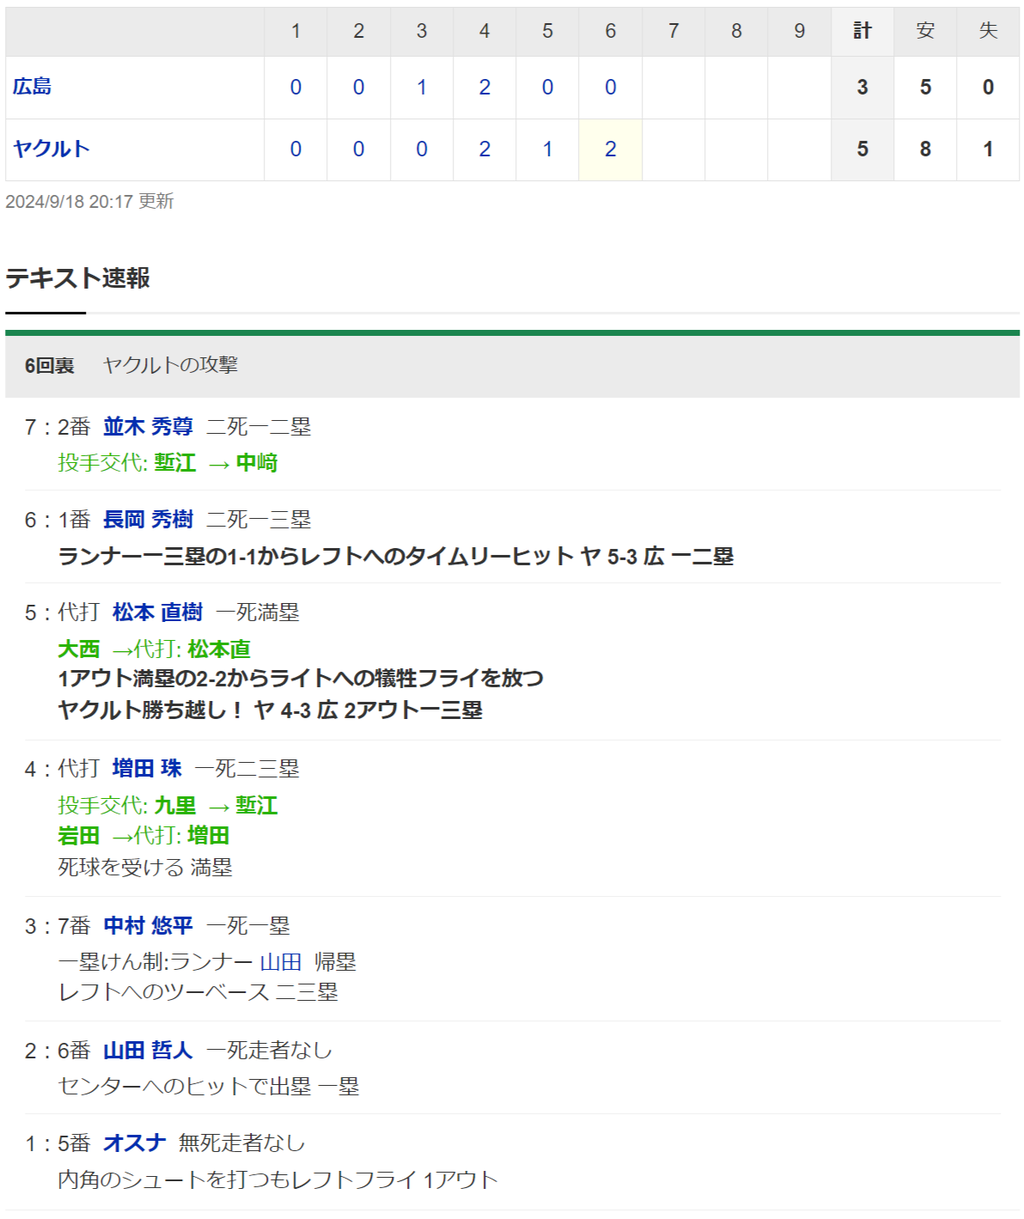This screenshot has height=1219, width=1024.
Task: Open player 中村 悠平 profile link
Action: click(148, 926)
